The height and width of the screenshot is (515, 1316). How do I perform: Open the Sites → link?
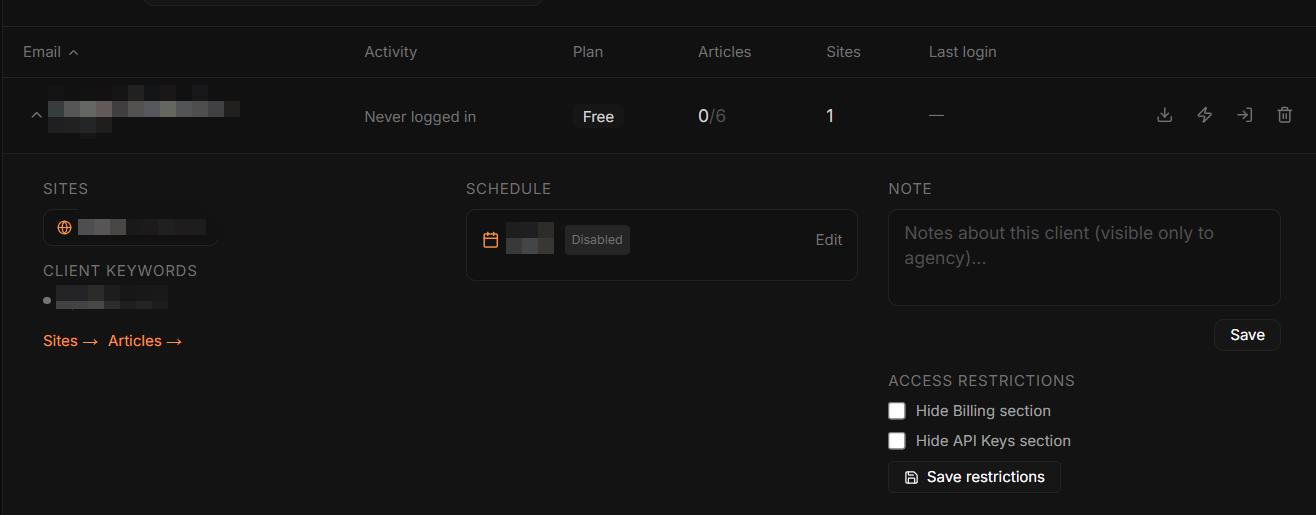[71, 341]
